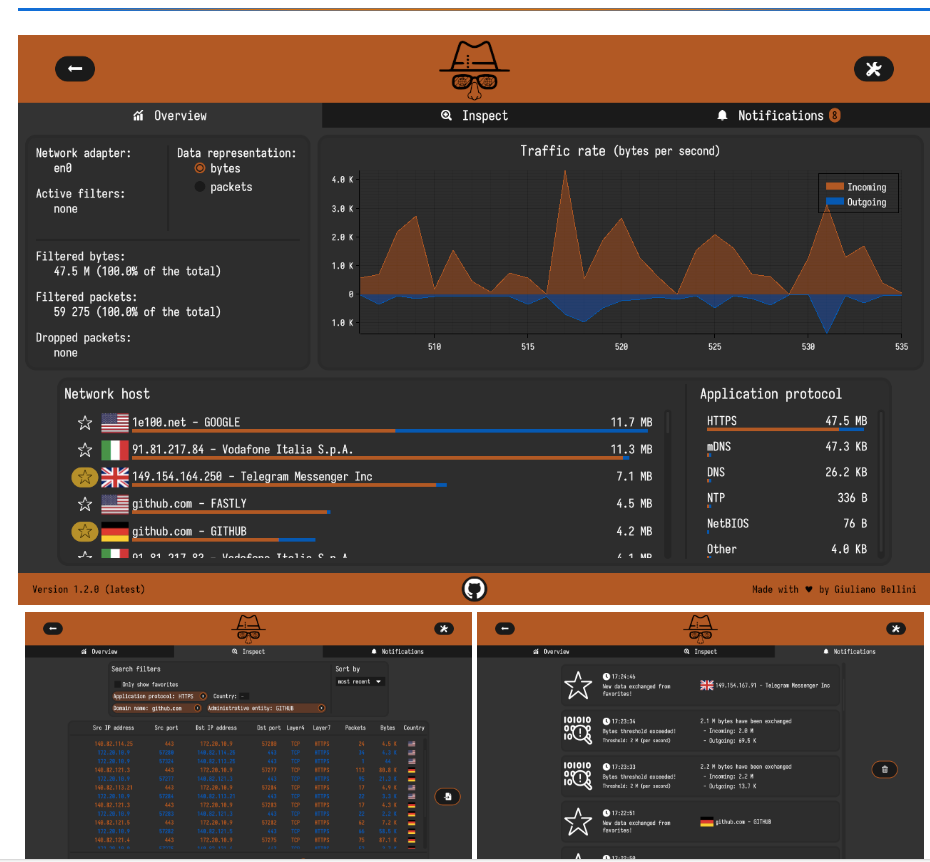This screenshot has width=930, height=862.
Task: Click the back arrow in the Overview window
Action: click(75, 69)
